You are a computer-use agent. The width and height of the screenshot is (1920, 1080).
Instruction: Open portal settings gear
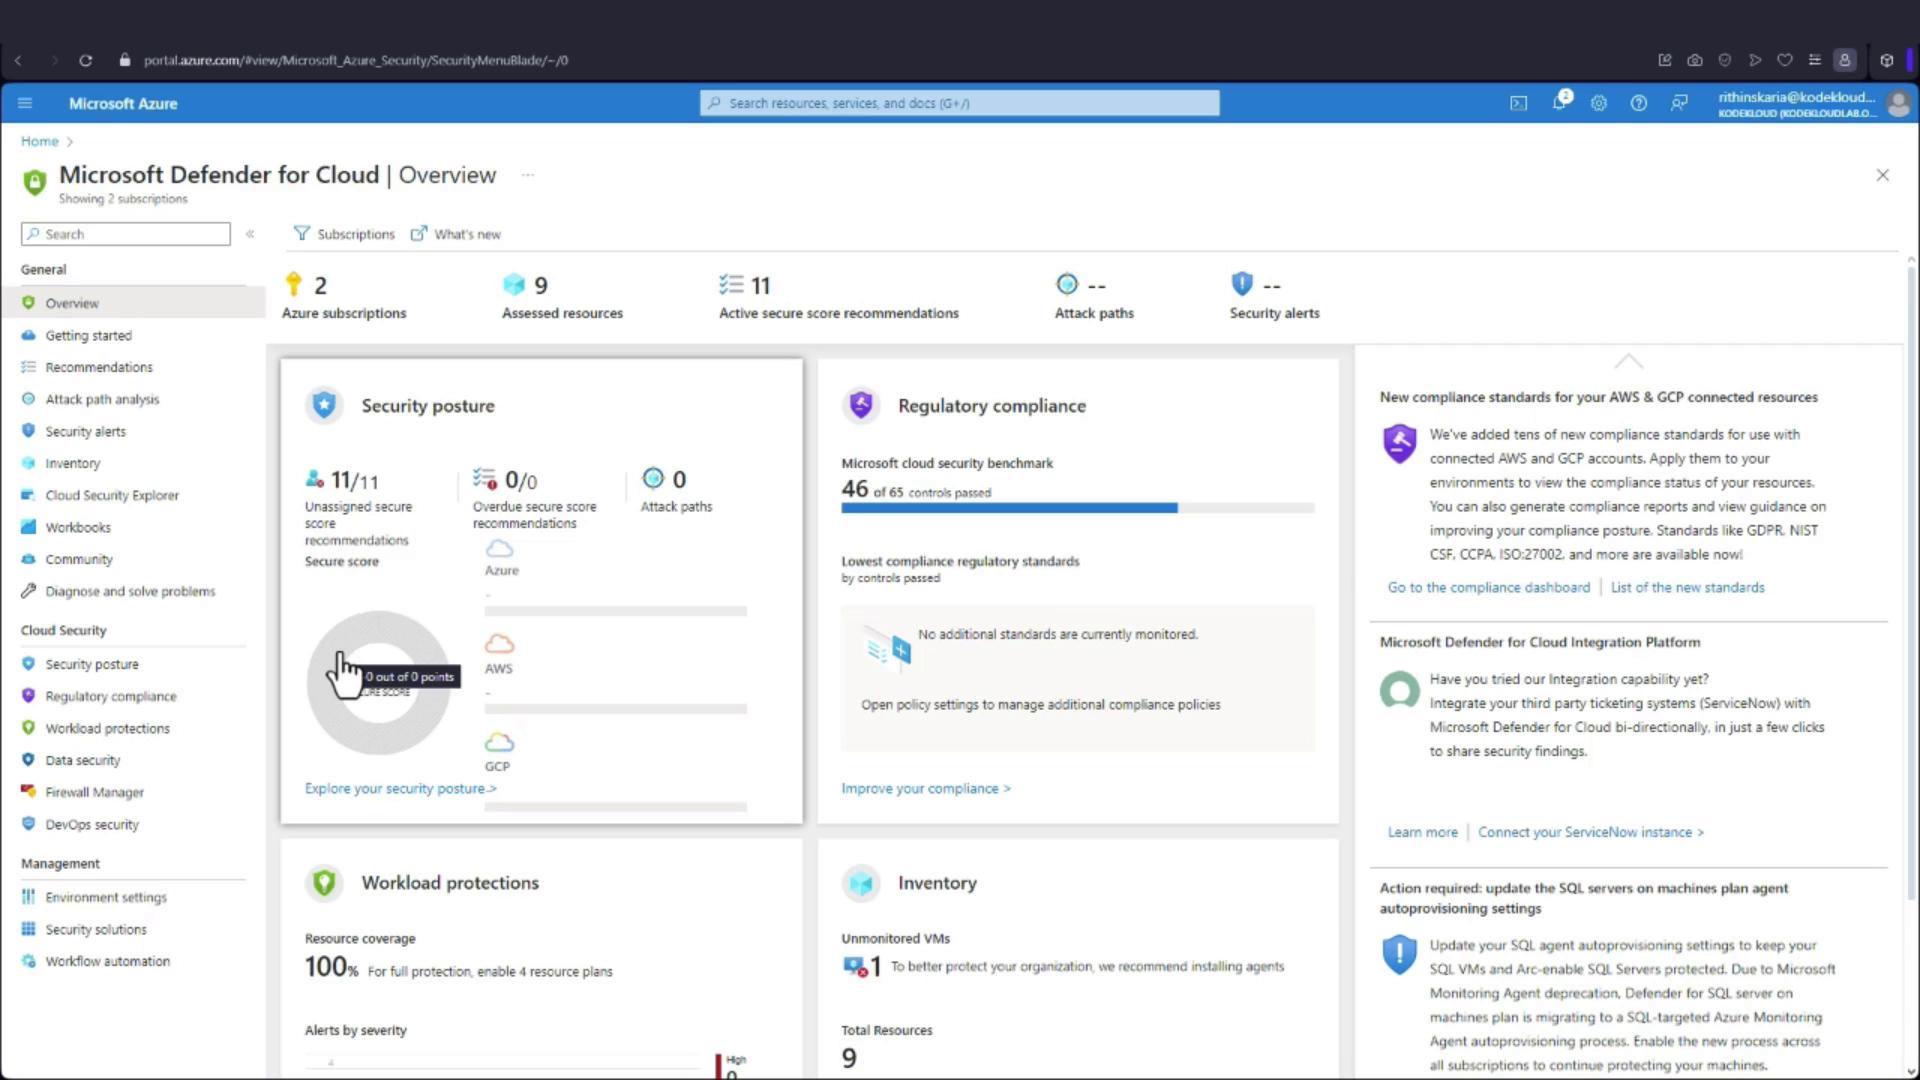[1599, 103]
